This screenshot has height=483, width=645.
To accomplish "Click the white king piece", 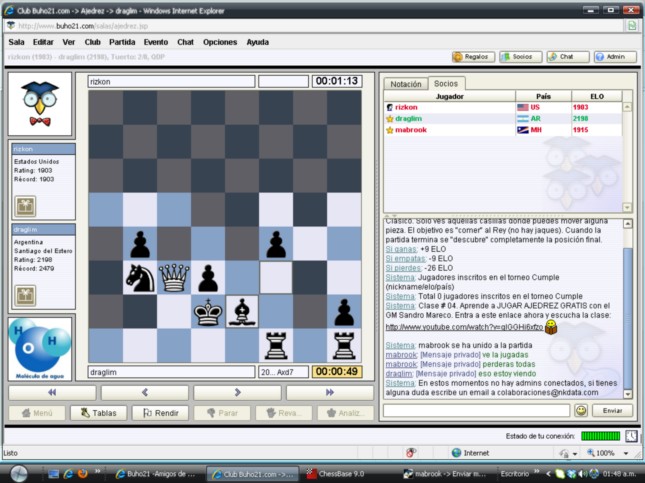I will [208, 311].
